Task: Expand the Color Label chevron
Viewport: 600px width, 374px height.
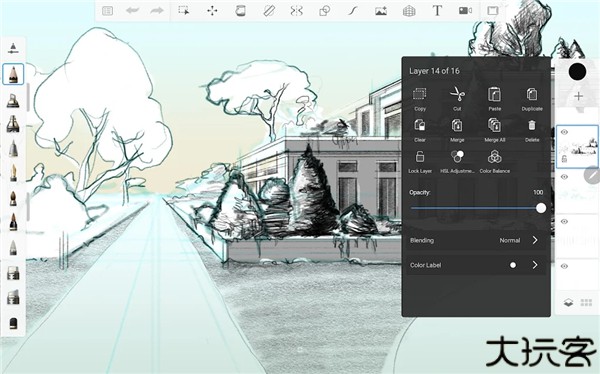Action: point(535,265)
